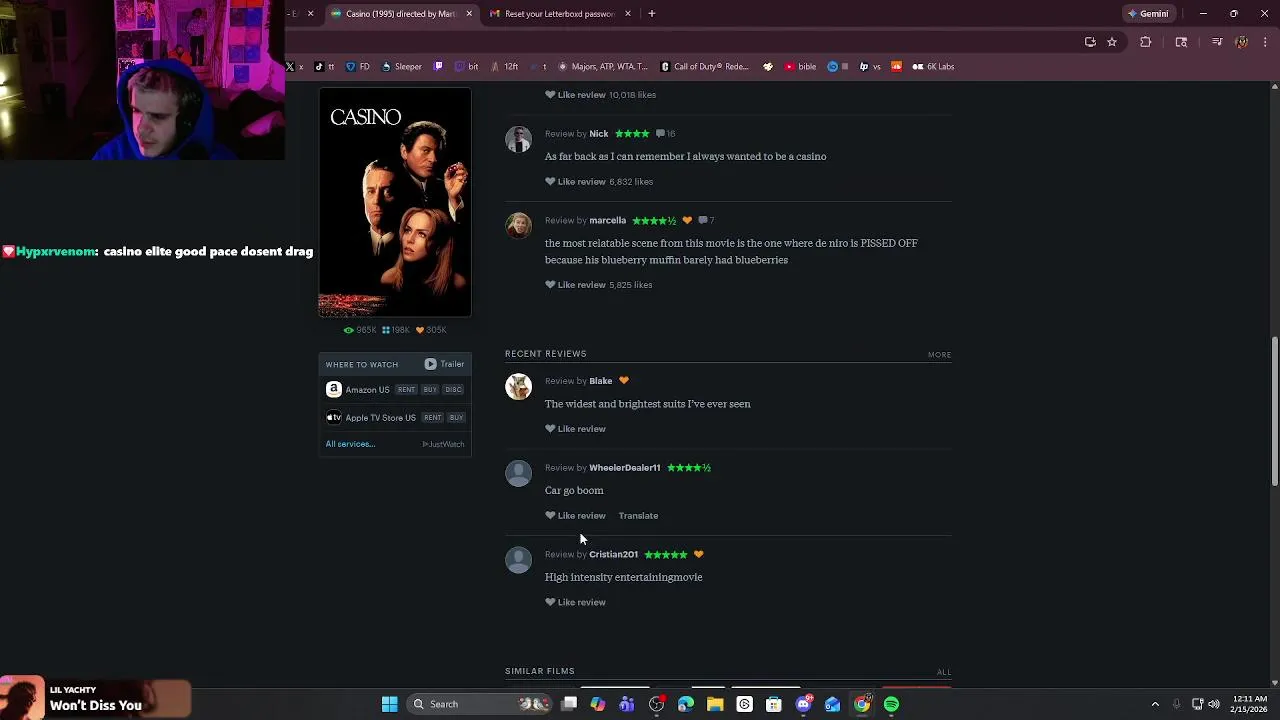1280x720 pixels.
Task: View likes count 305K heart
Action: [431, 330]
